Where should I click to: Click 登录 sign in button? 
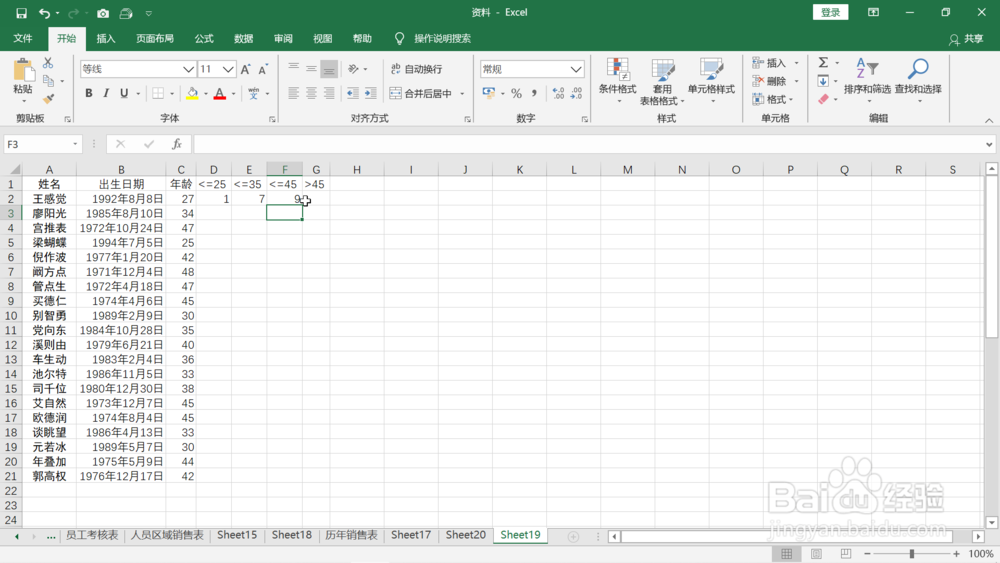[830, 12]
